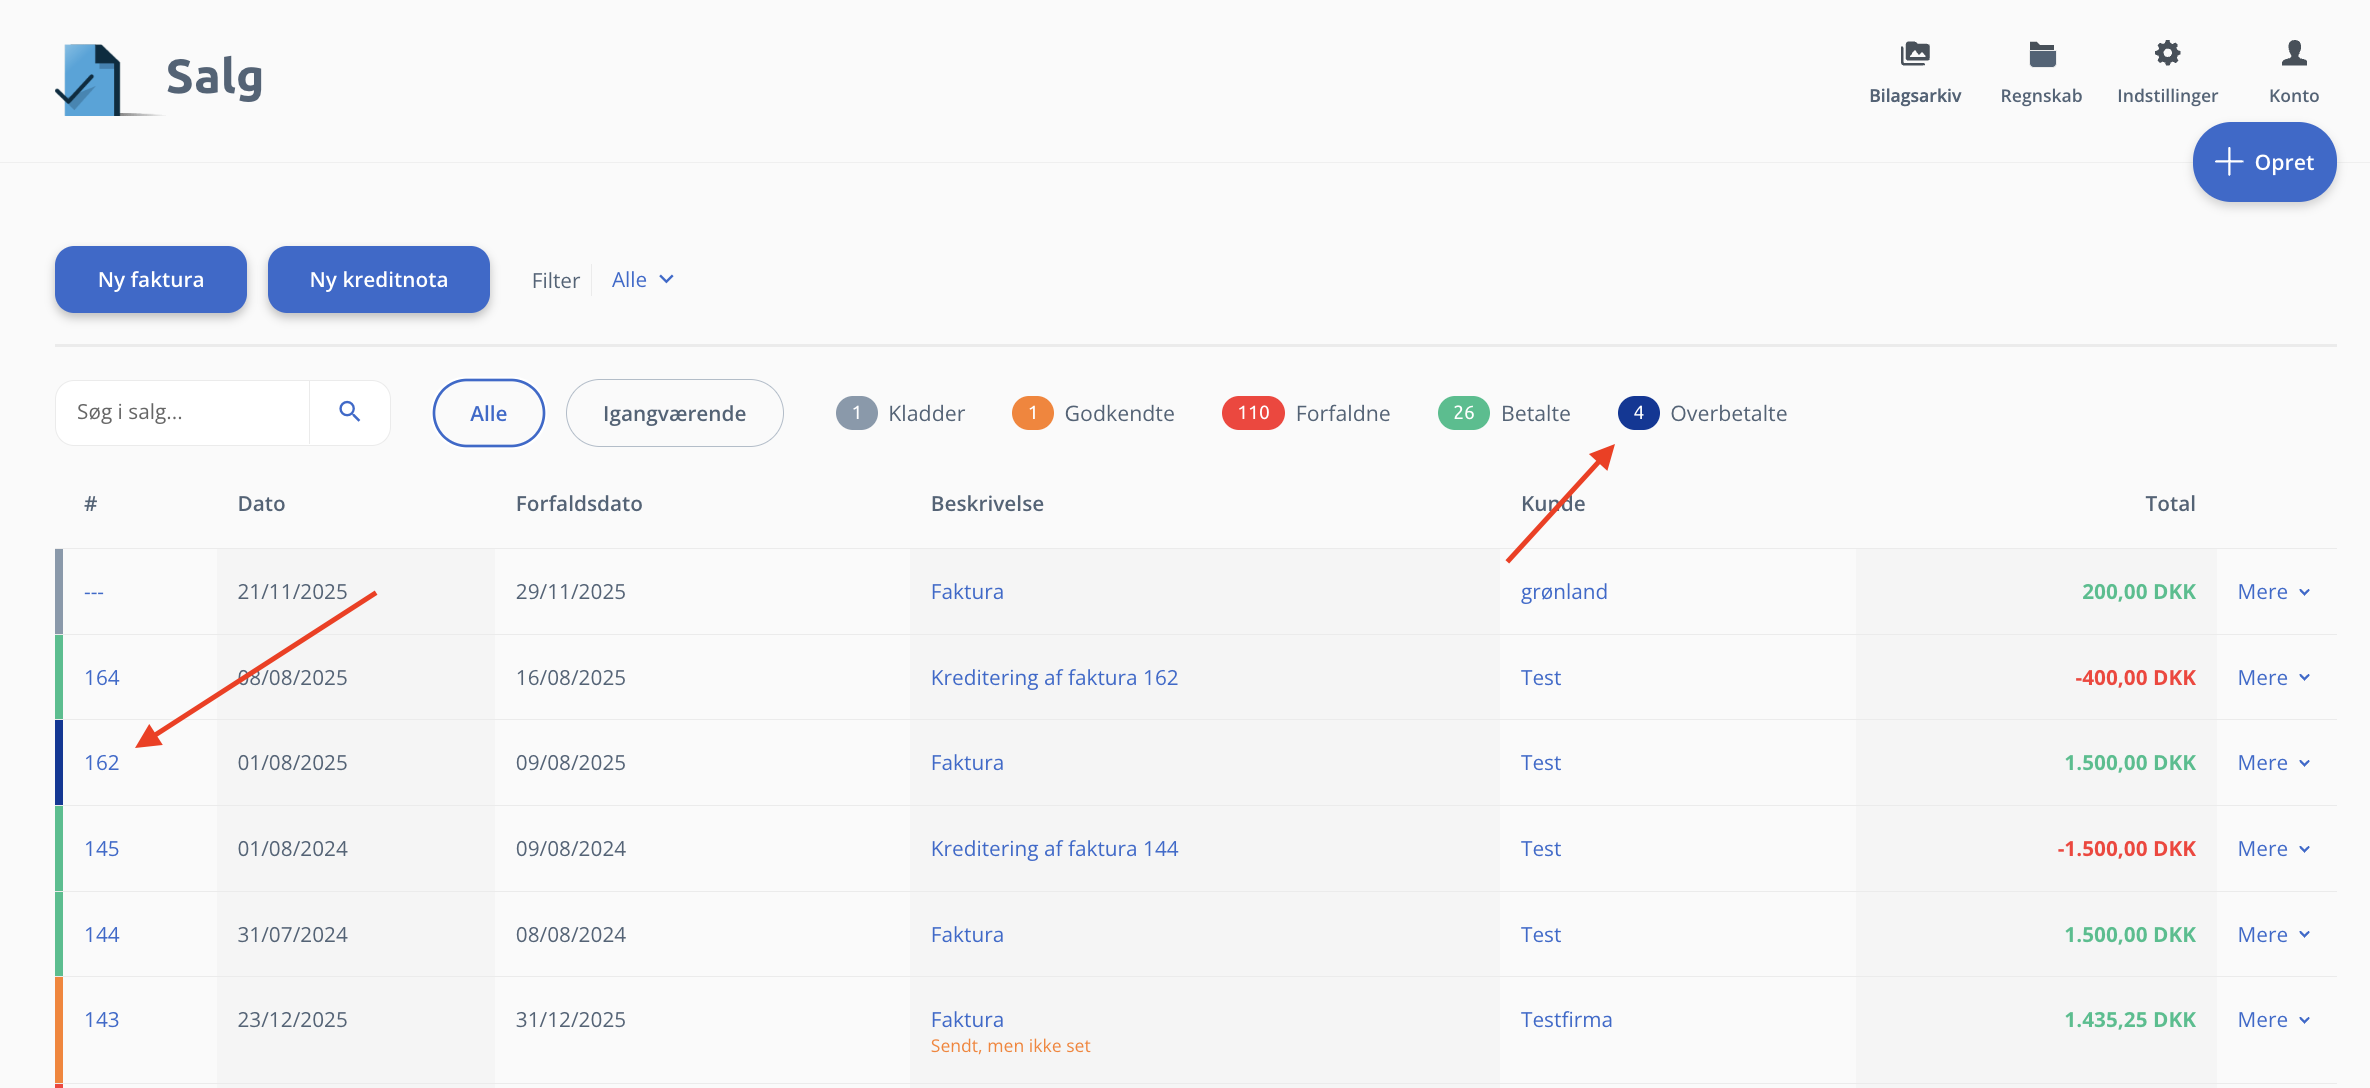Click the Ny faktura button

[151, 280]
